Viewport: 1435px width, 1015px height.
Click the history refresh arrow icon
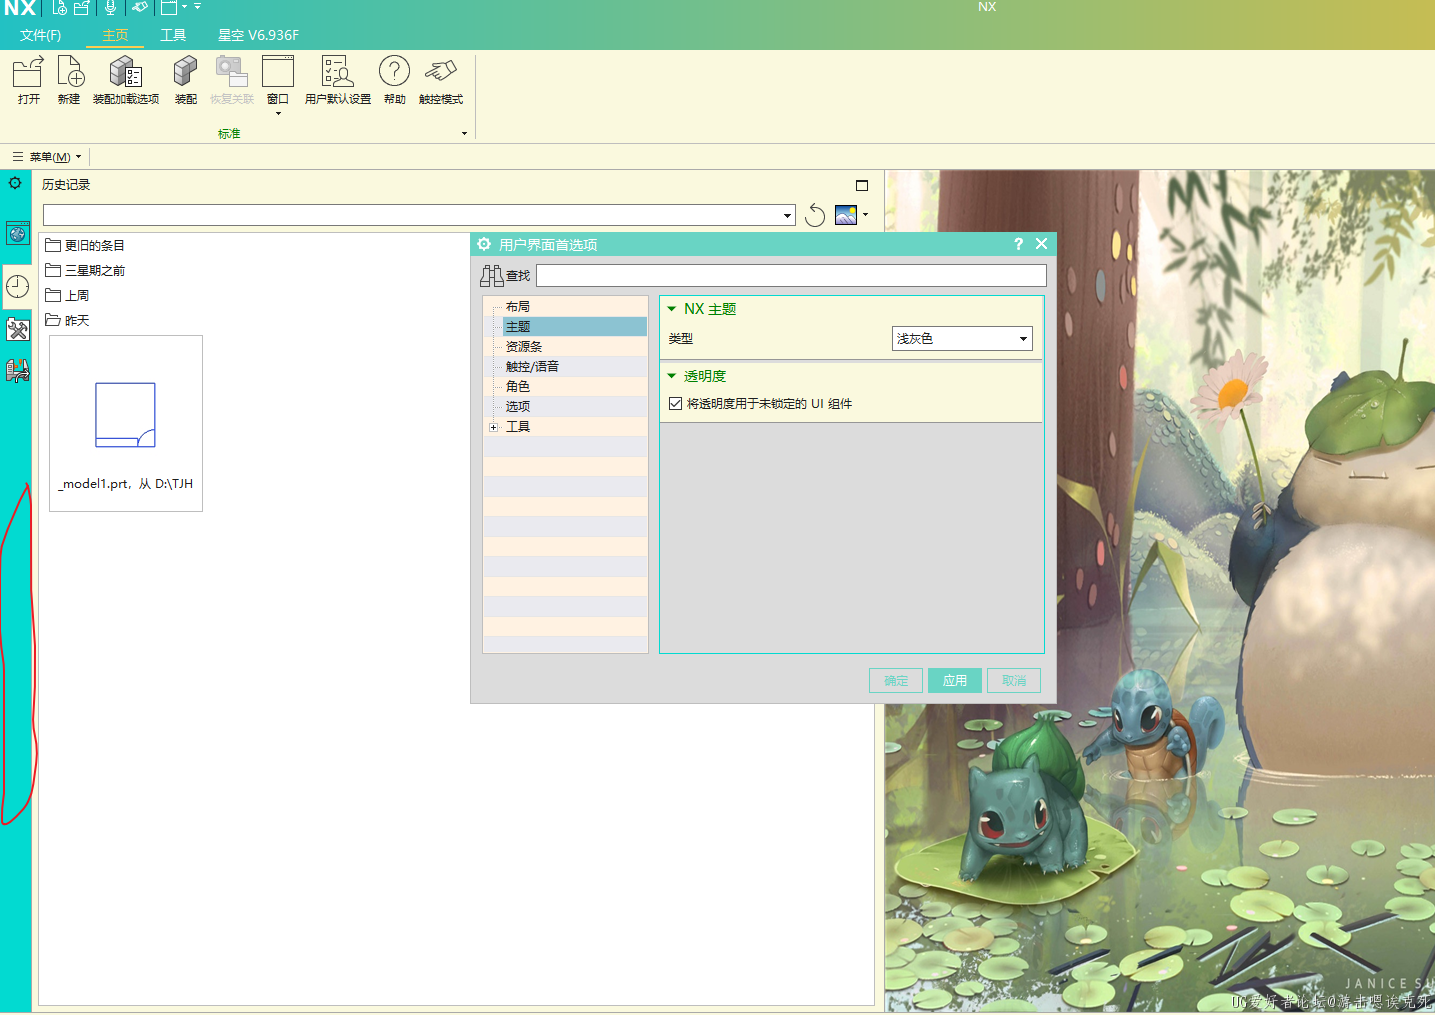815,215
